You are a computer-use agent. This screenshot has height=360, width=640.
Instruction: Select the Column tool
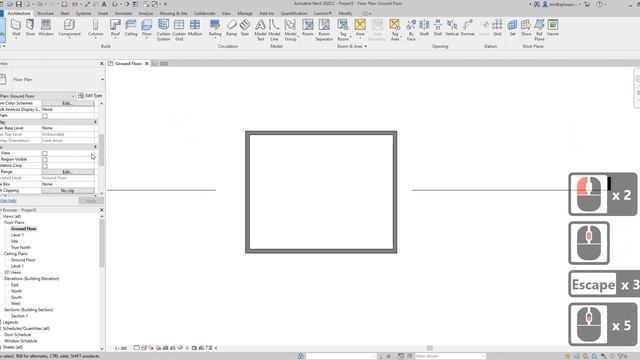(x=95, y=28)
